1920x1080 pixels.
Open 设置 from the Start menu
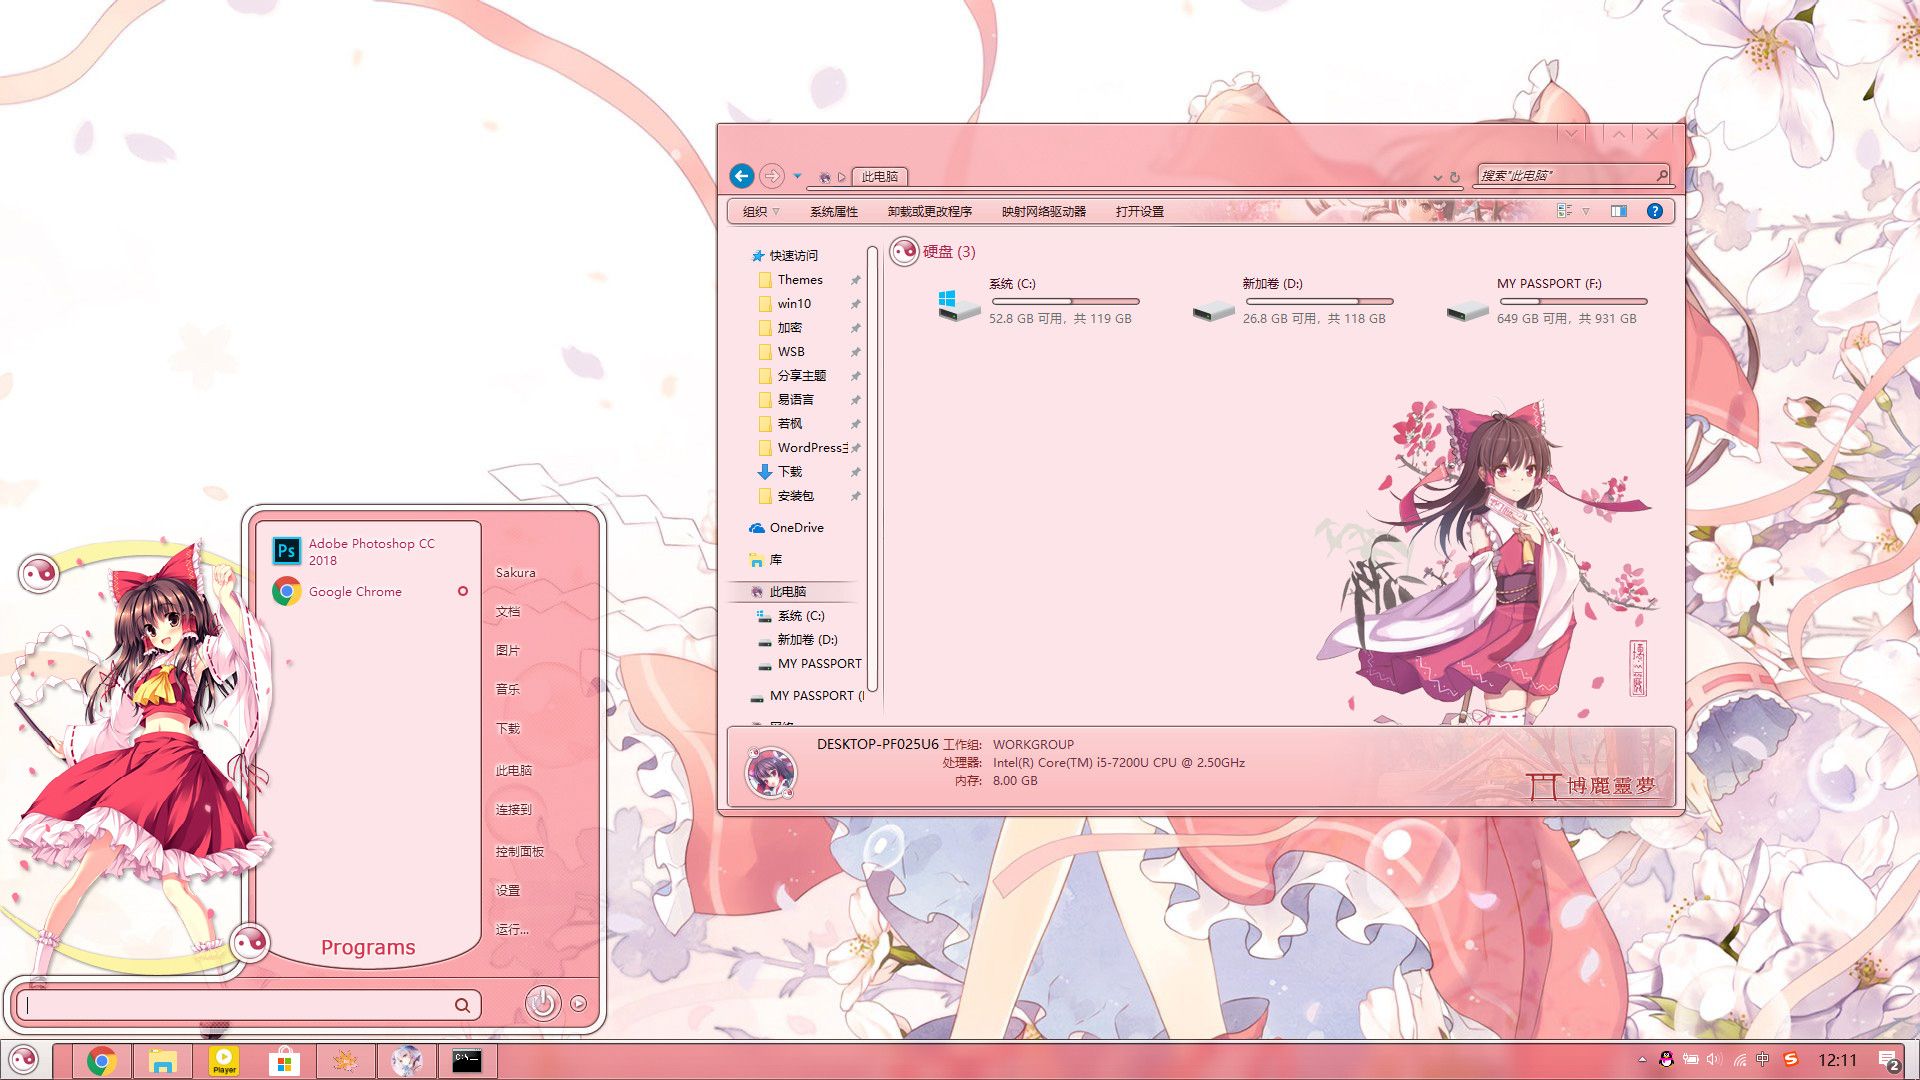click(x=508, y=890)
